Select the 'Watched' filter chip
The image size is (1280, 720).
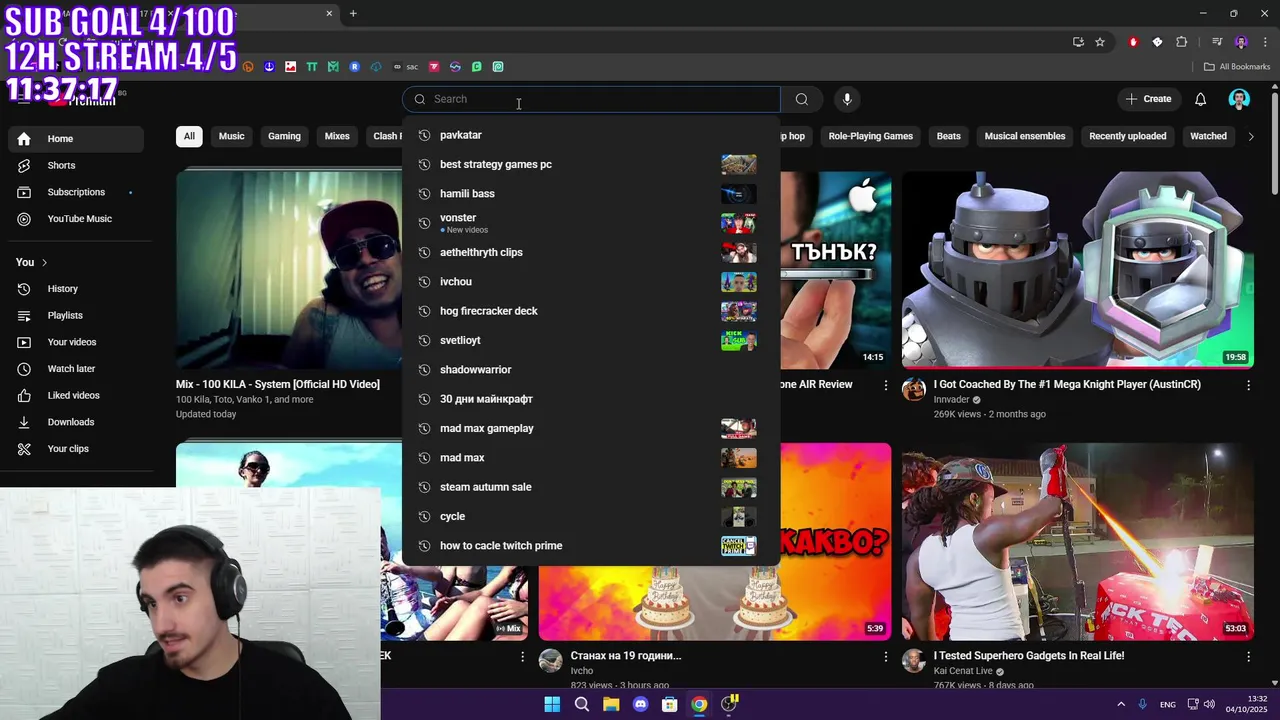[x=1208, y=136]
